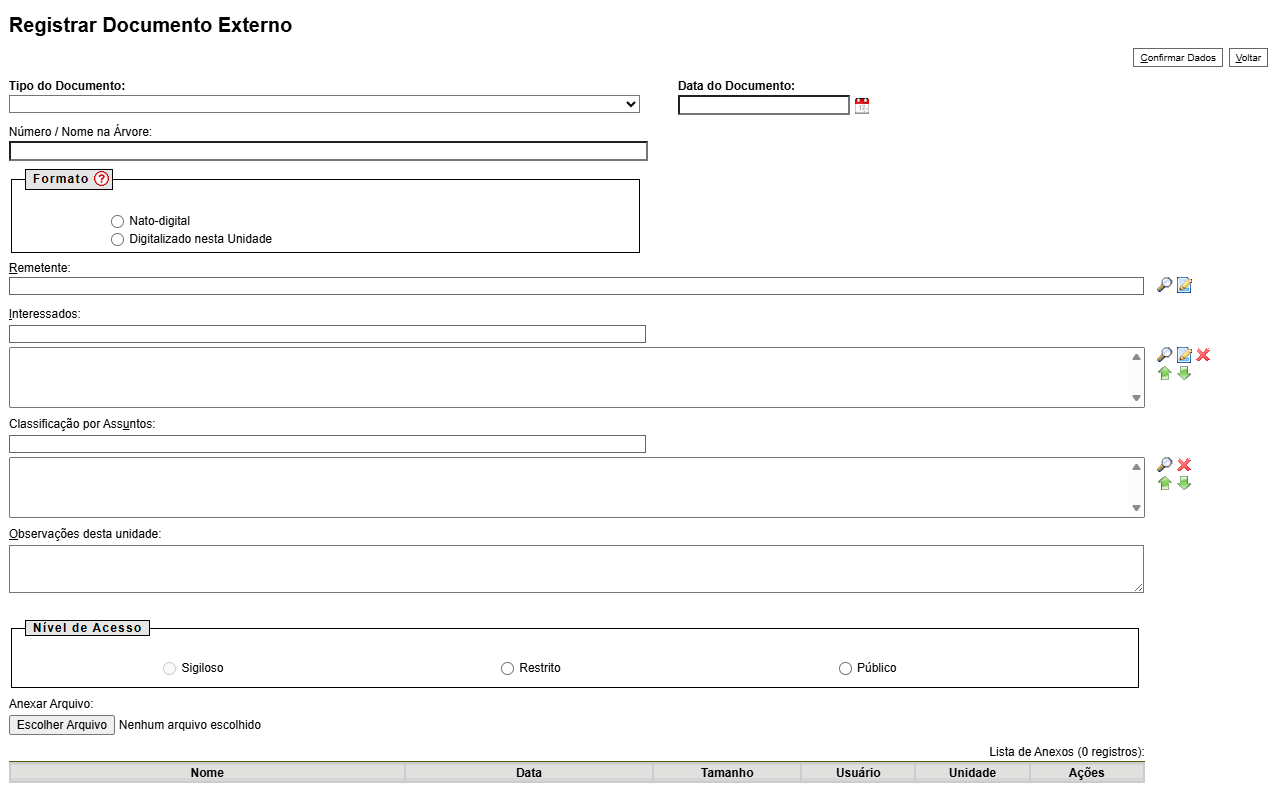Move selected Interessado up with green arrow
The height and width of the screenshot is (806, 1288).
coord(1164,373)
